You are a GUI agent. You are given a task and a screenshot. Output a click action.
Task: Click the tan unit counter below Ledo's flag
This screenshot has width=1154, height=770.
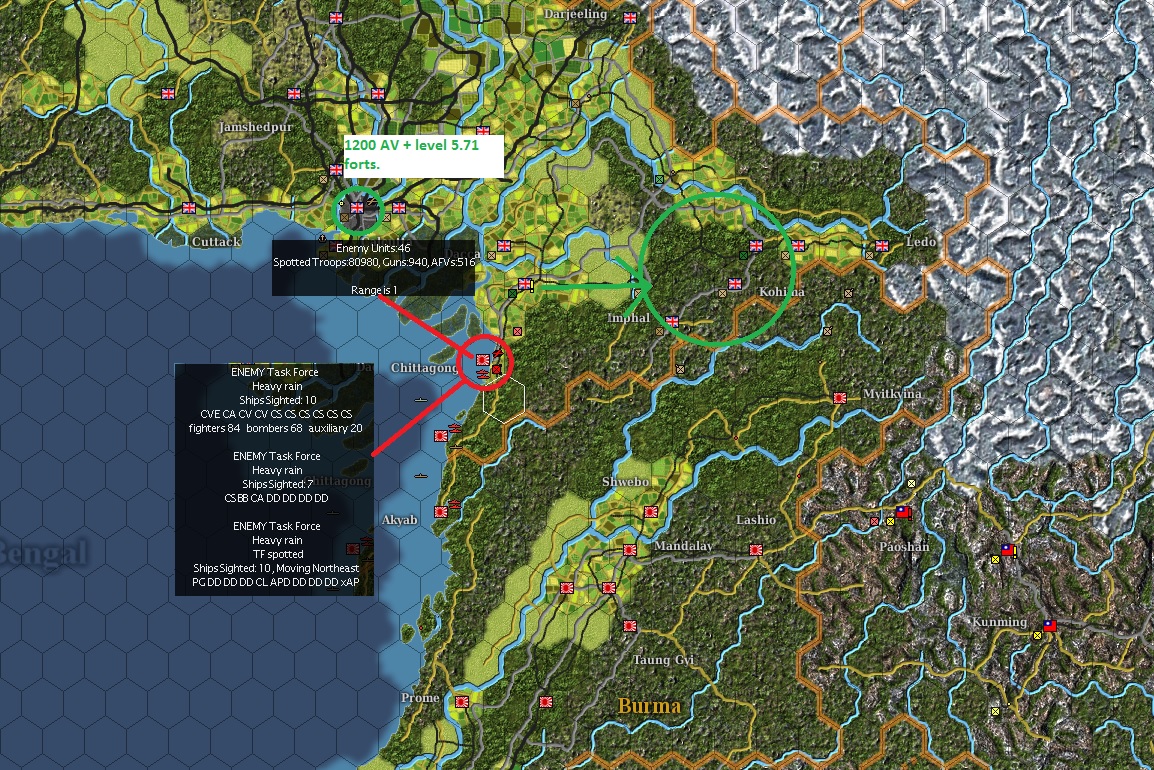870,255
